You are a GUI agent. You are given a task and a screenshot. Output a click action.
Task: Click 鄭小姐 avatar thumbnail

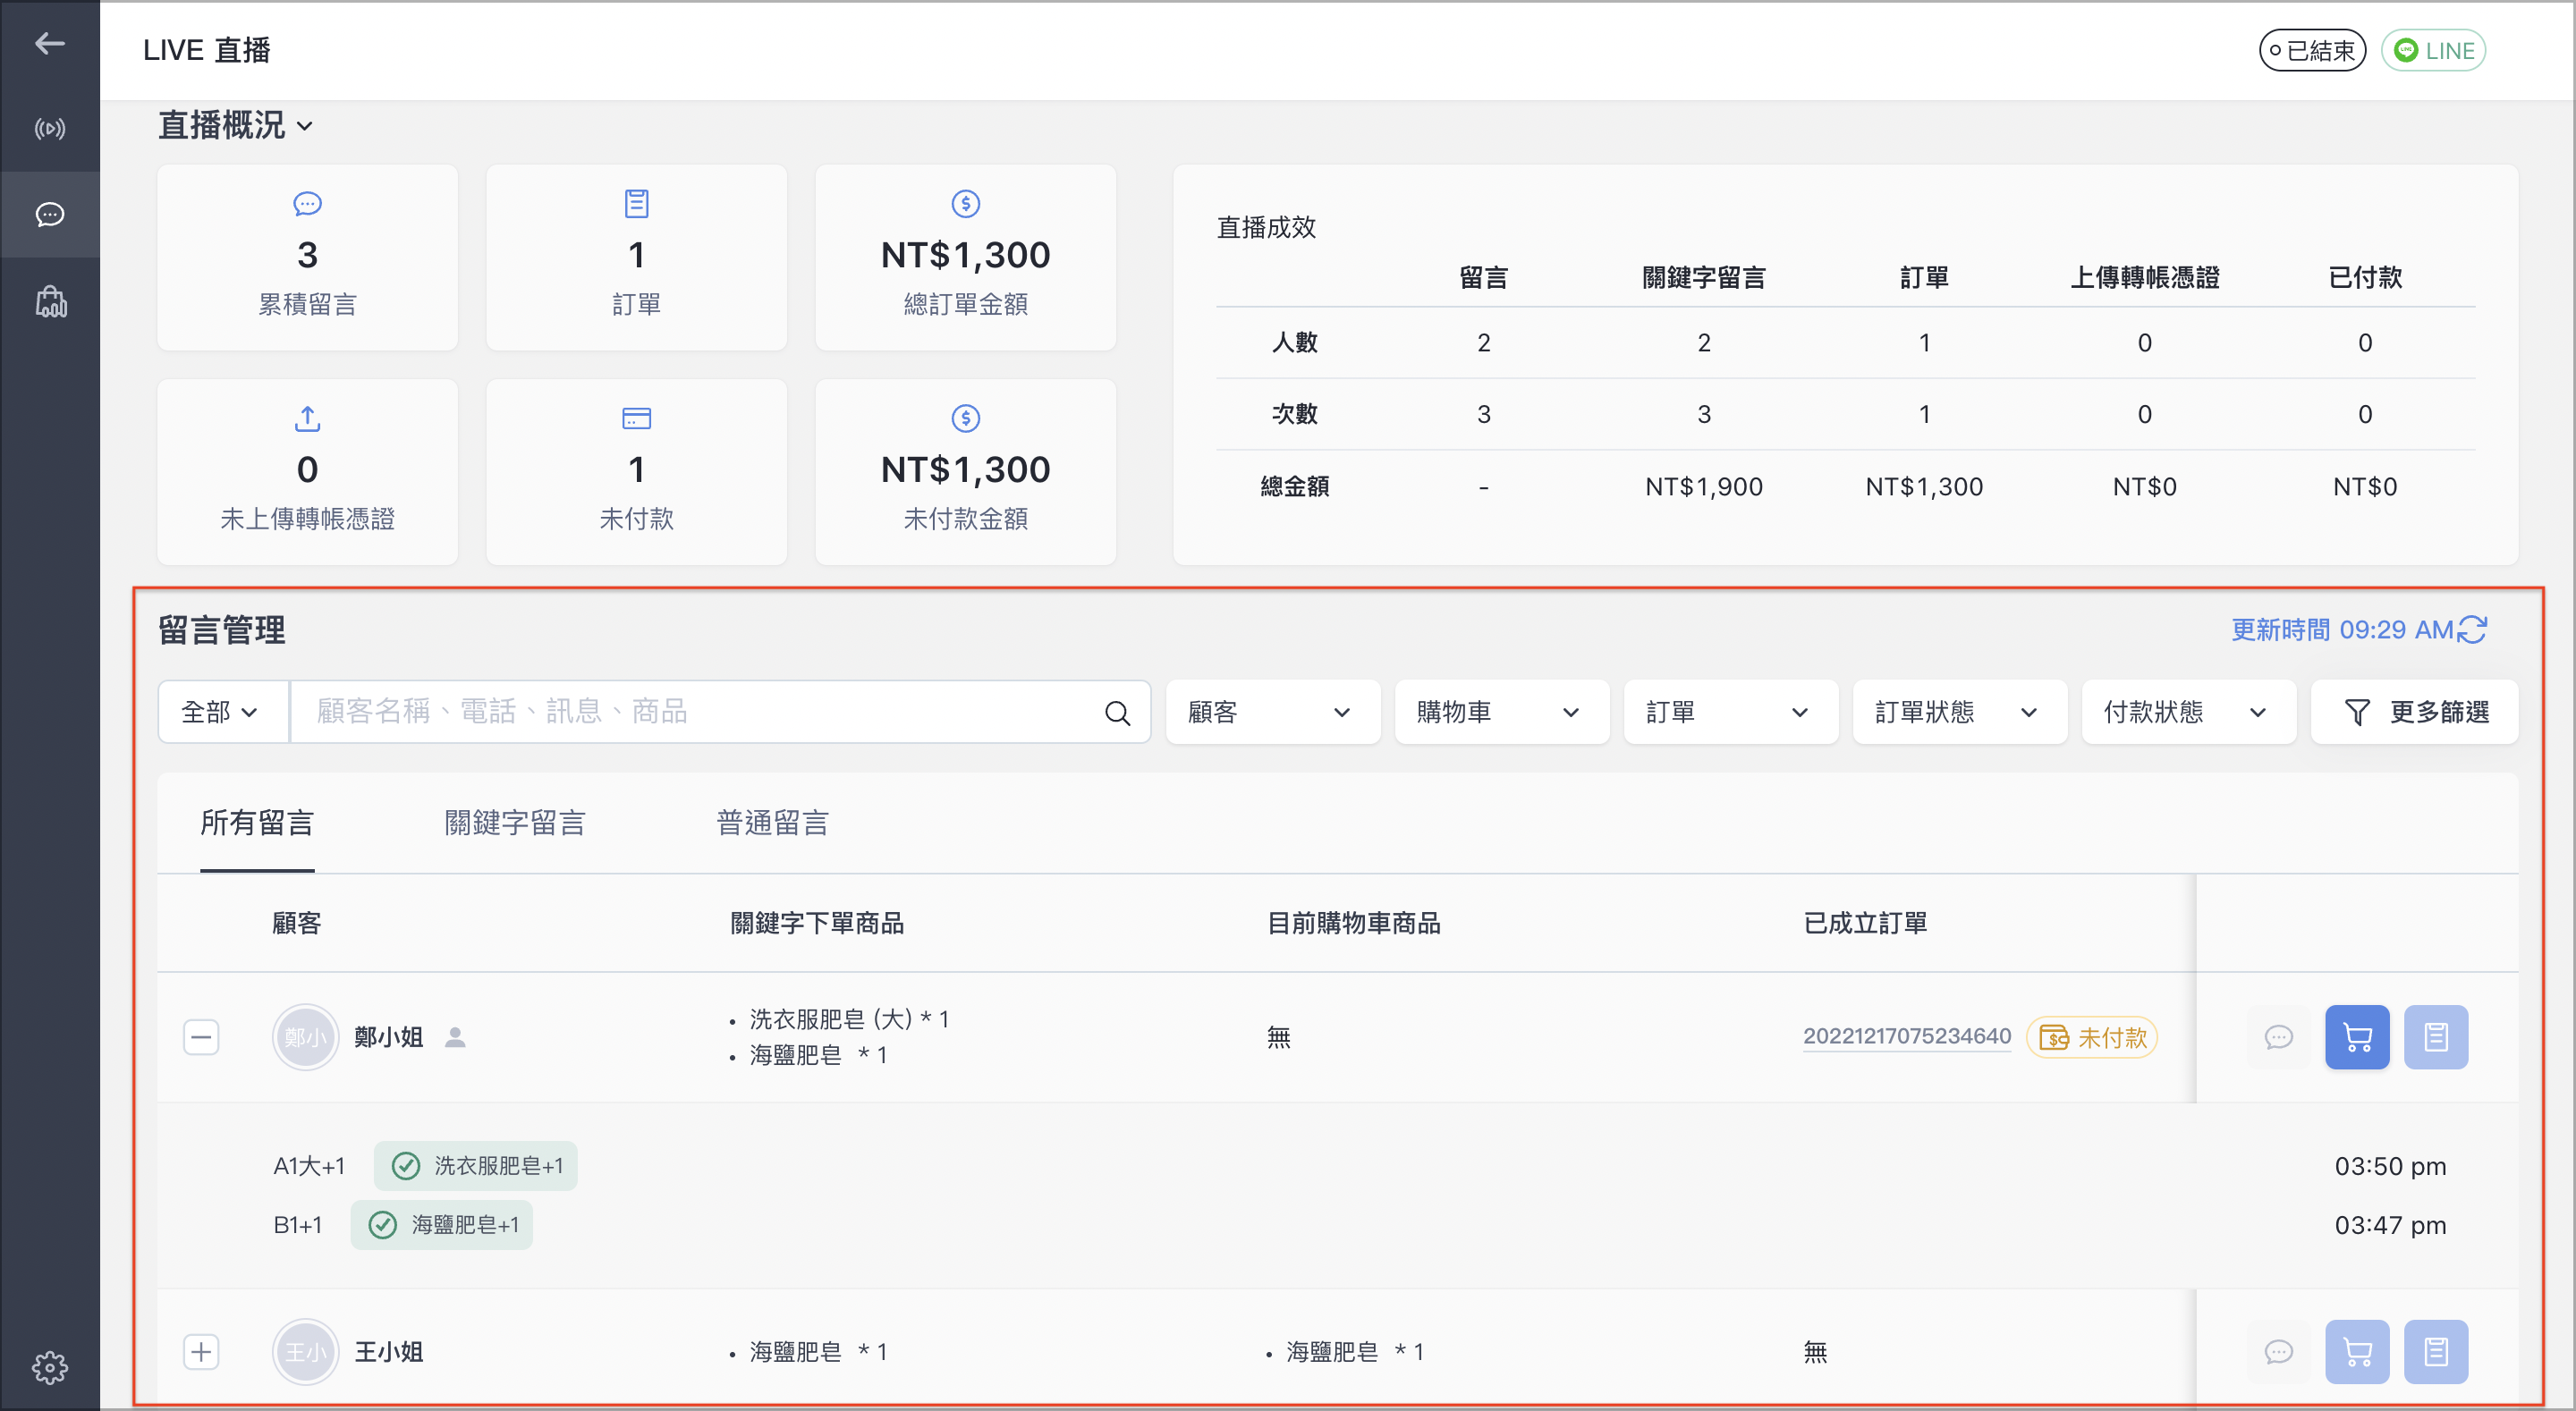pyautogui.click(x=305, y=1037)
